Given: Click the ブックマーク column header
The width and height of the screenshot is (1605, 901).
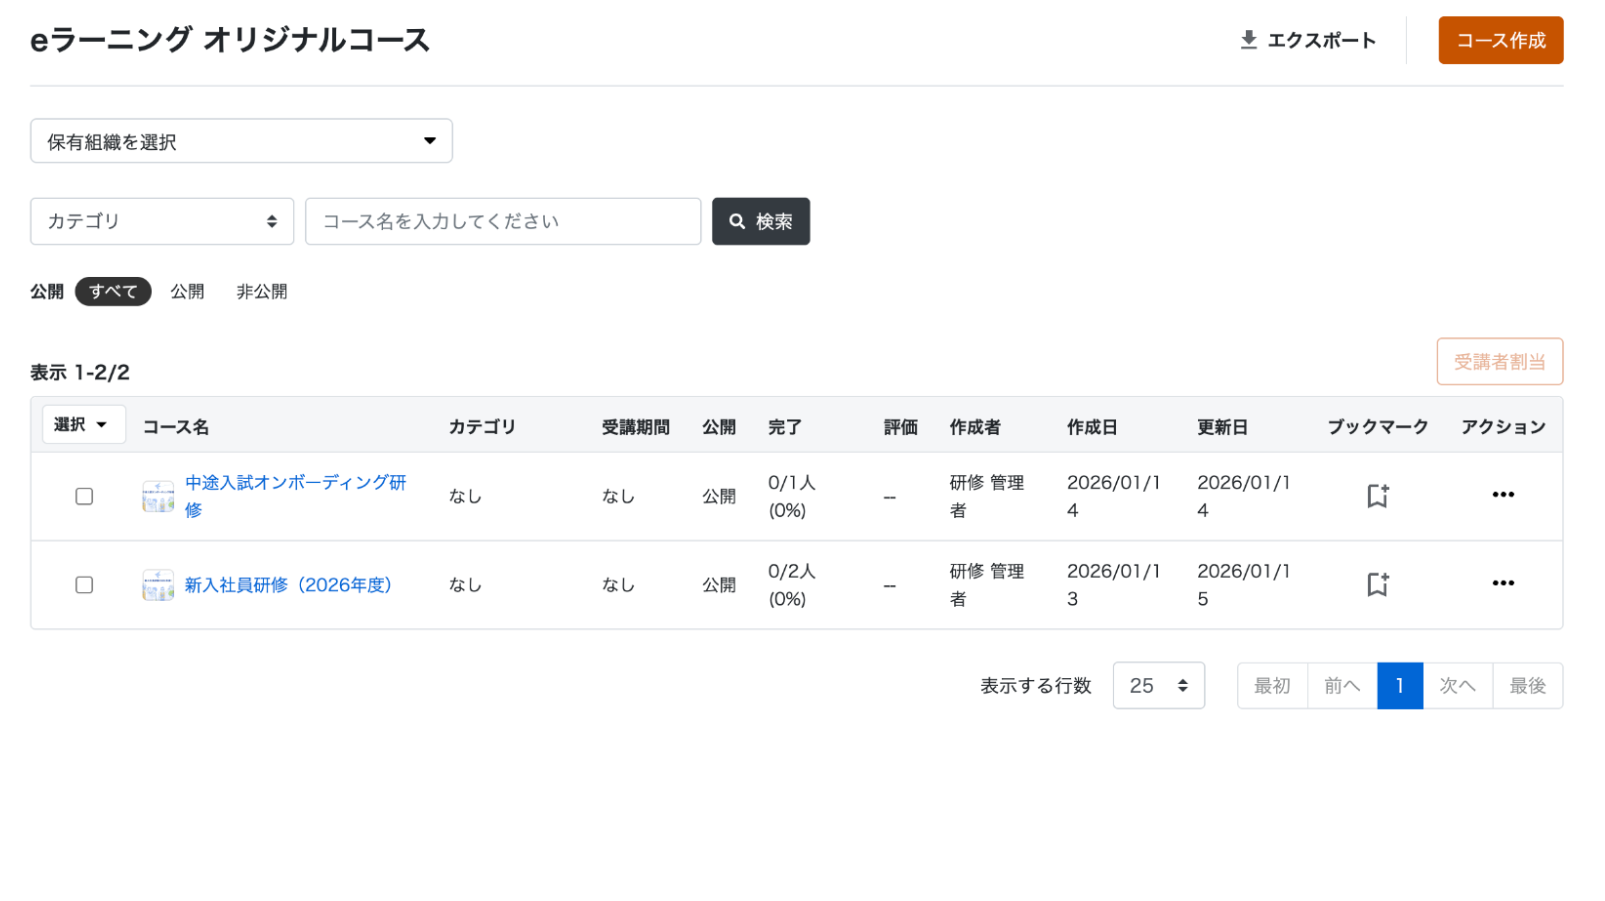Looking at the screenshot, I should tap(1378, 427).
